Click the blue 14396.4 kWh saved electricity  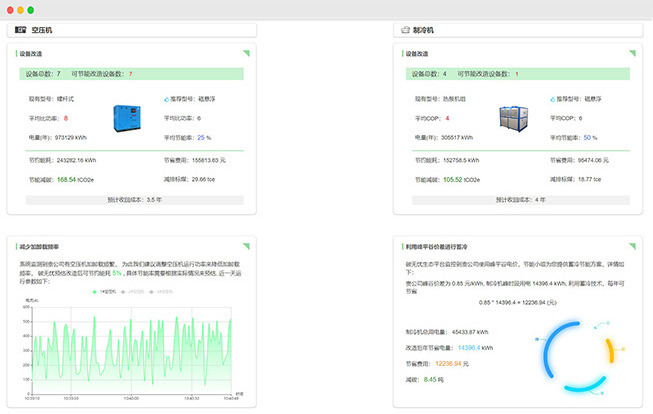coord(475,348)
